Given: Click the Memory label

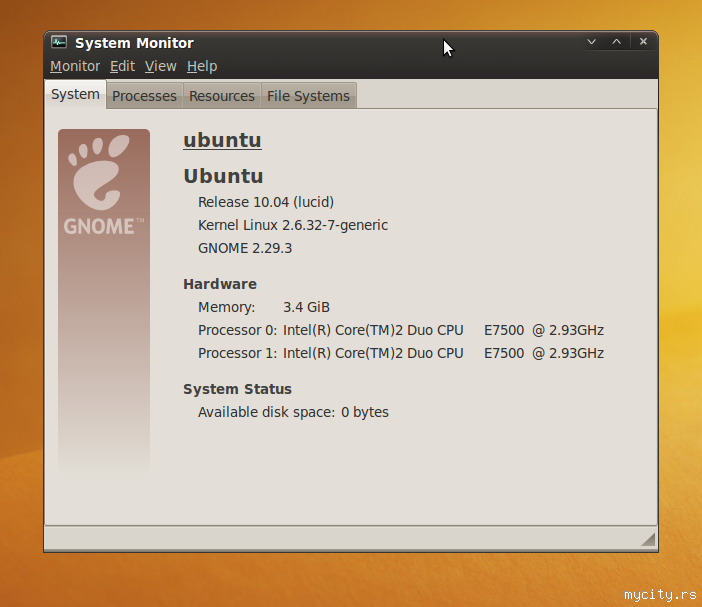Looking at the screenshot, I should pos(227,308).
